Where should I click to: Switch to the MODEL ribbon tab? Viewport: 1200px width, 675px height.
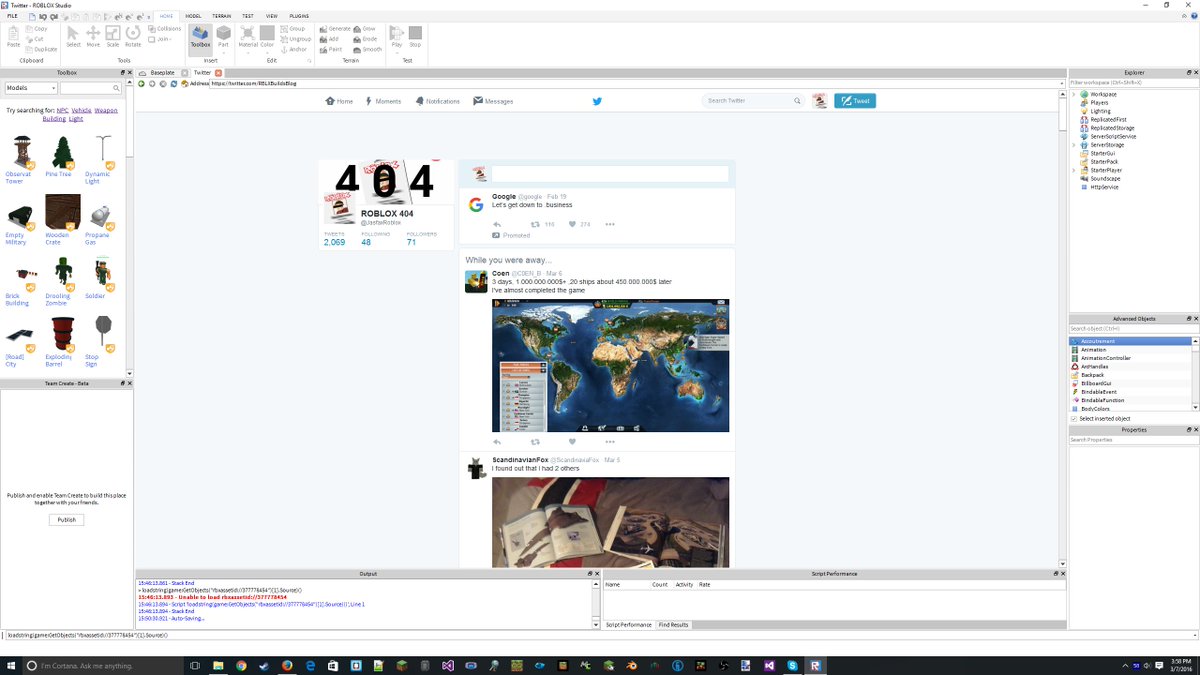193,16
